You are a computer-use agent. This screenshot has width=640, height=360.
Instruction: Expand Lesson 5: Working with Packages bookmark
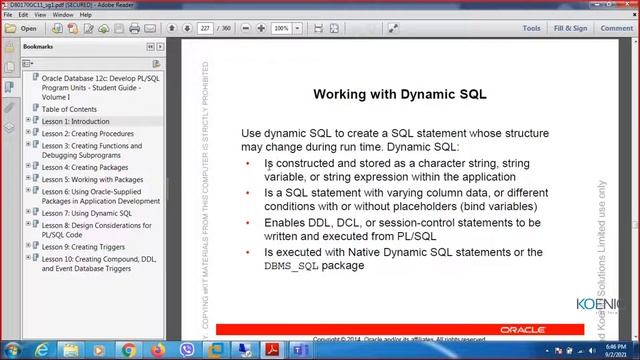click(x=28, y=178)
